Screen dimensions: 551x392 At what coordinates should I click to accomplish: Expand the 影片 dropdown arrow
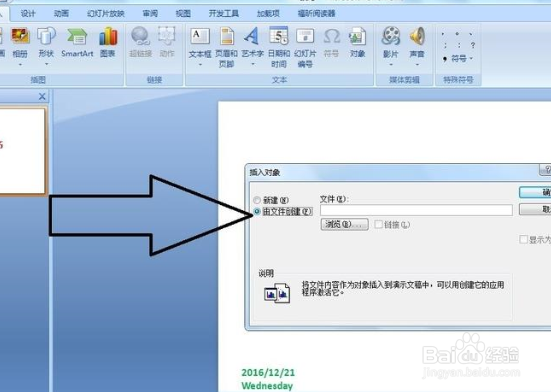(x=391, y=65)
